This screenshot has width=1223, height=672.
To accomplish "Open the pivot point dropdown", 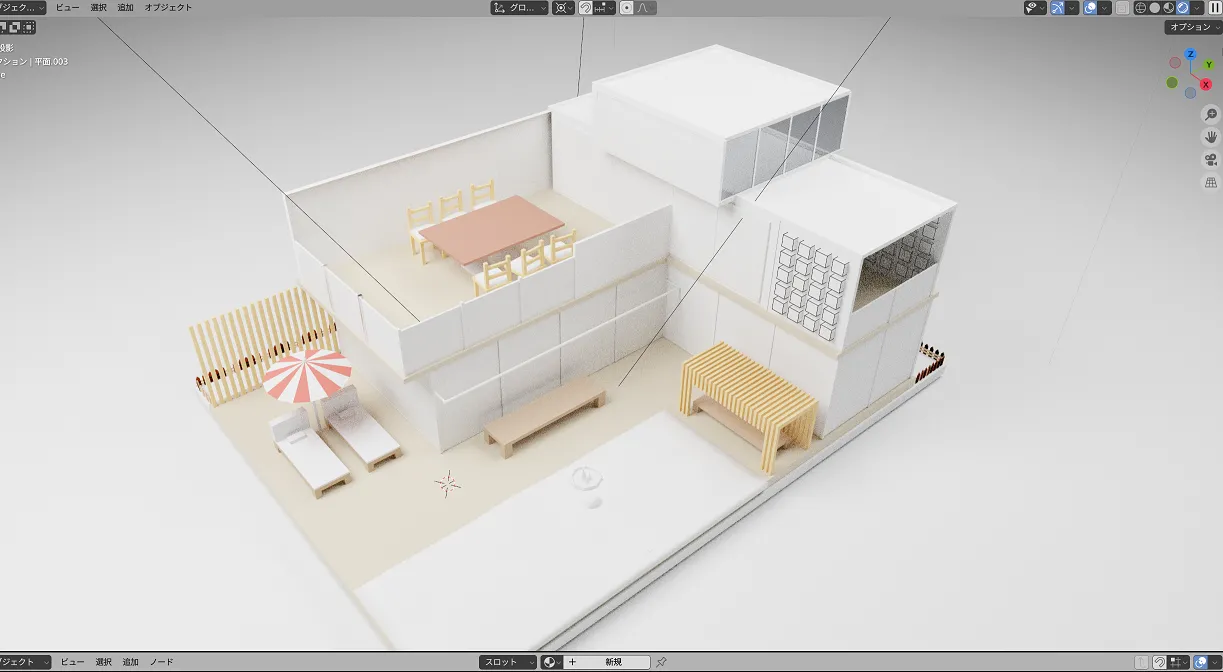I will [564, 7].
